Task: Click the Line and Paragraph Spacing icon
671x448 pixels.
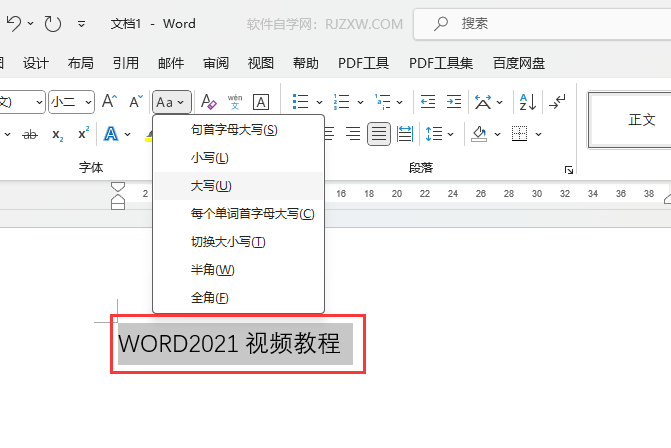Action: [434, 134]
